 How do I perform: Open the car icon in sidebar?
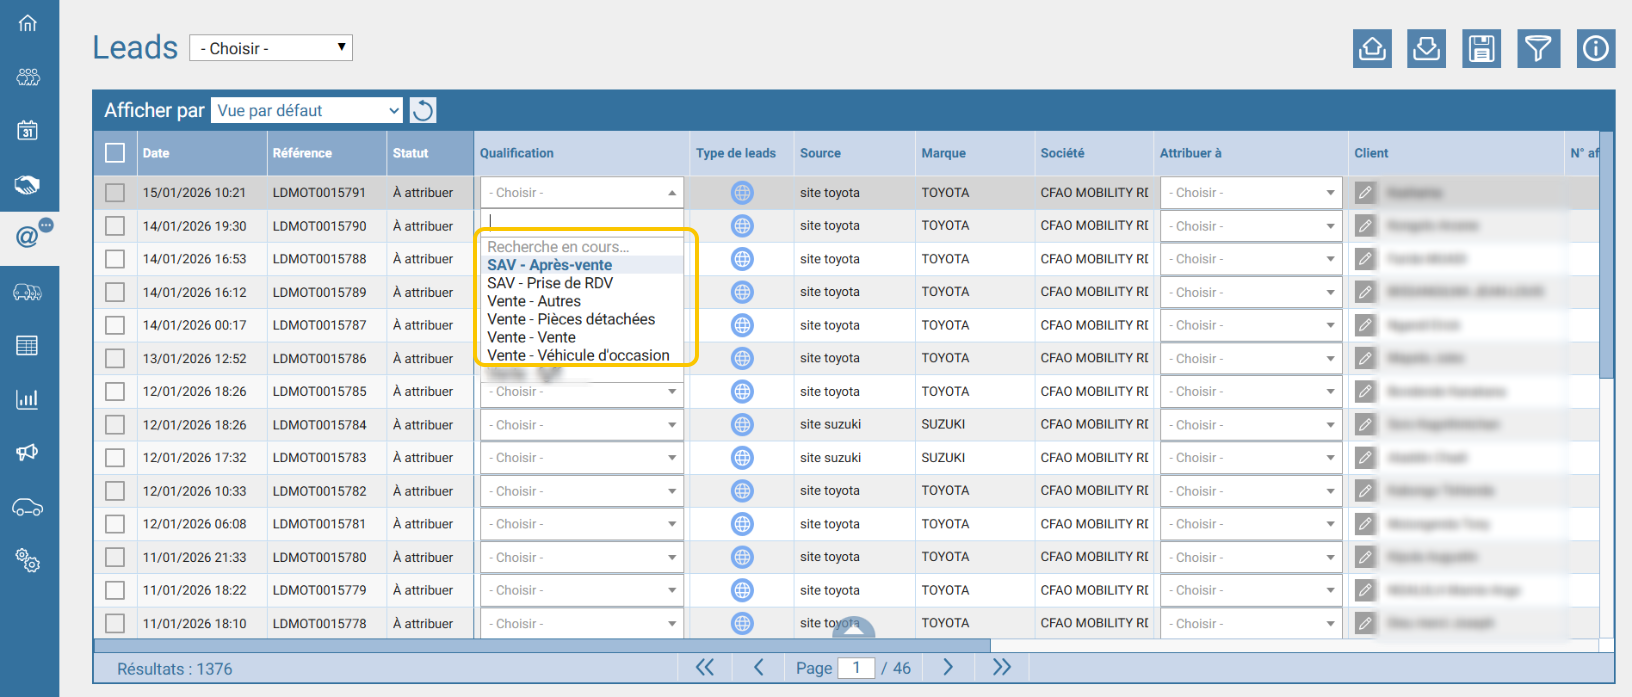(28, 507)
